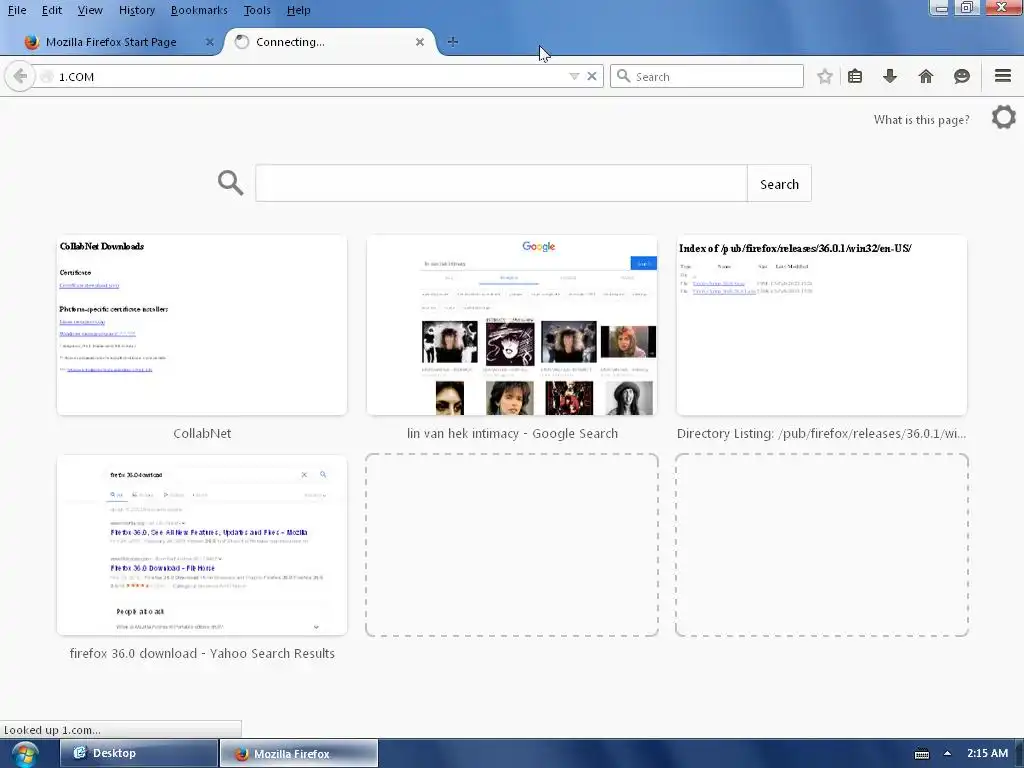
Task: Click the new tab page search input
Action: [501, 184]
